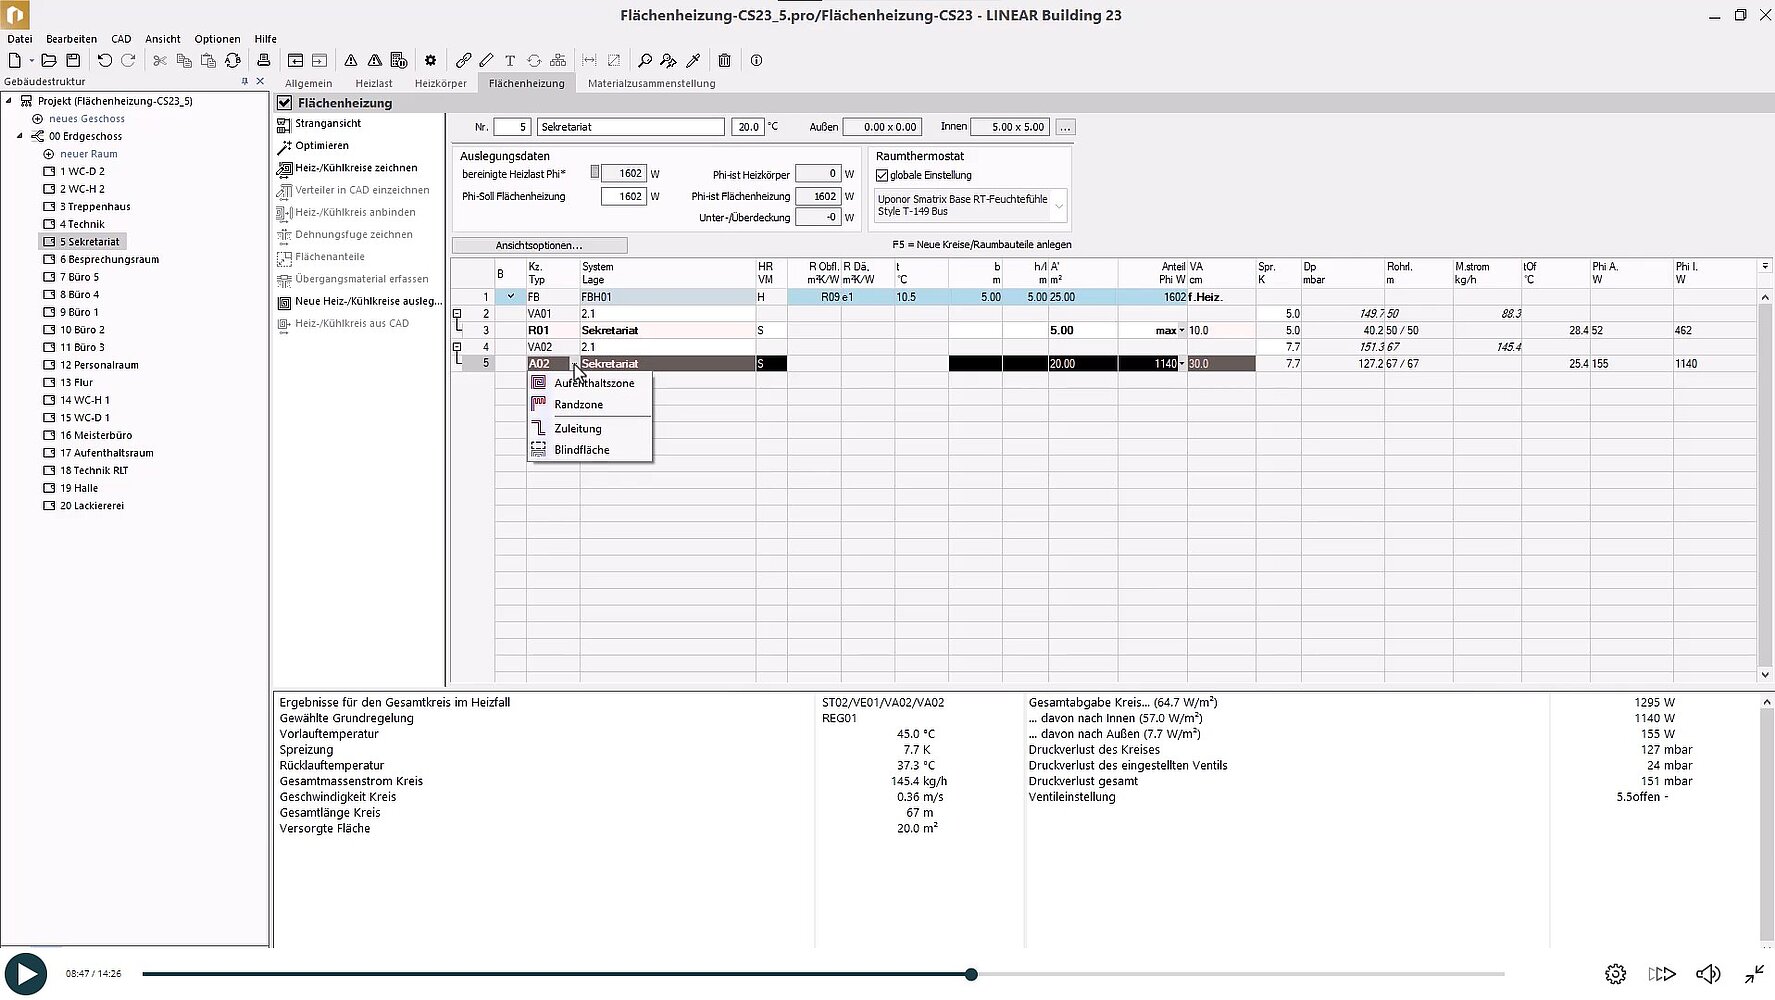Click the pipette eyedropper icon
Viewport: 1775px width, 1000px height.
tap(693, 61)
